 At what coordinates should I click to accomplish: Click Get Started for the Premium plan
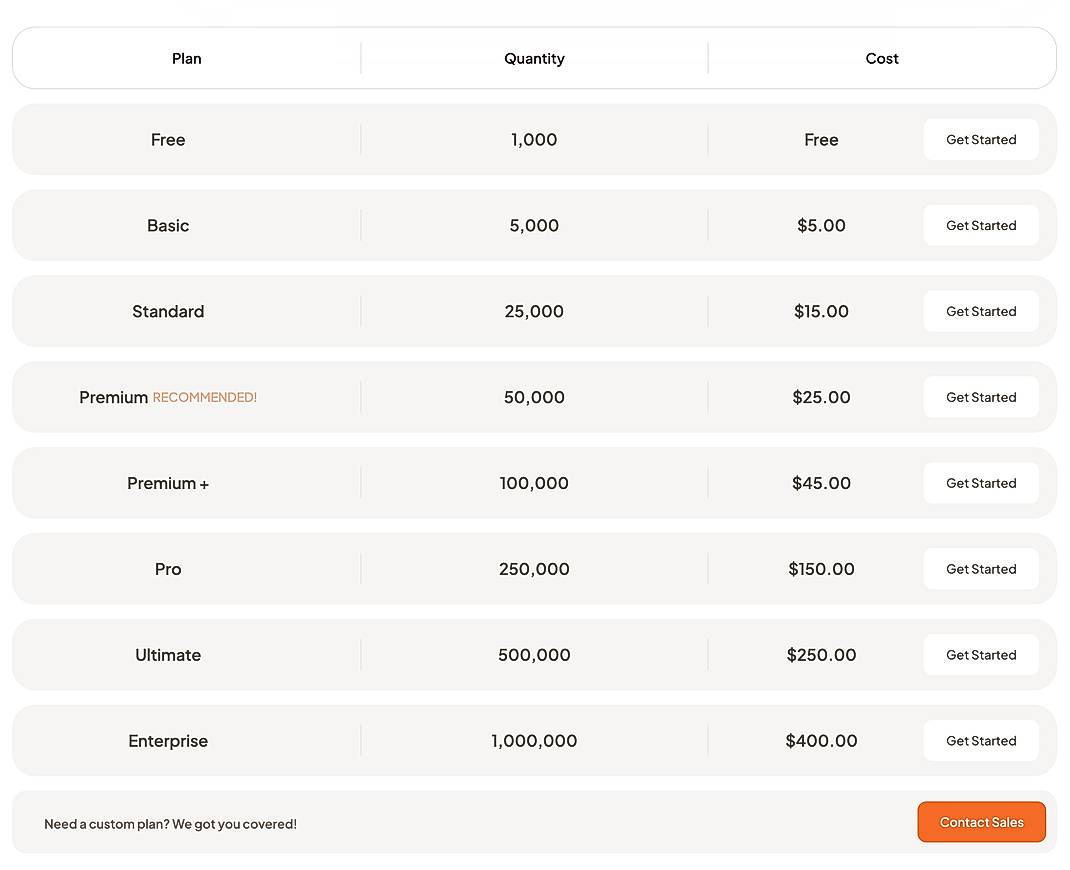click(x=981, y=397)
